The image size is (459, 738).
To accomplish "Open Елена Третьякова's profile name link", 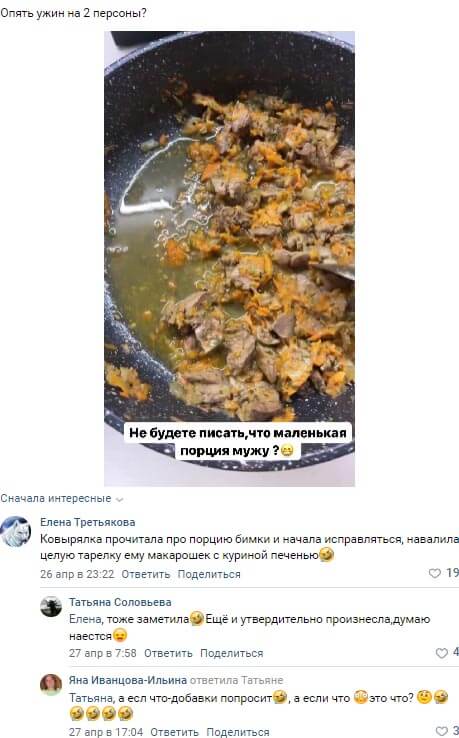I will [88, 522].
